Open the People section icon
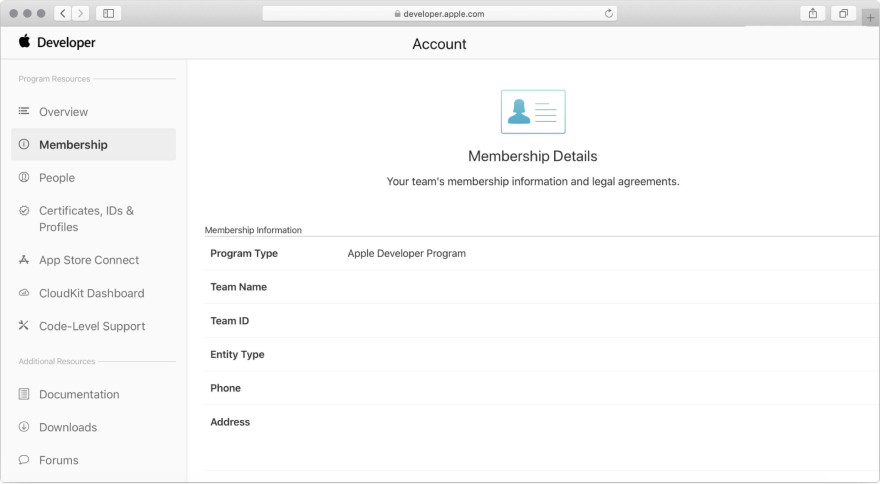 click(24, 177)
